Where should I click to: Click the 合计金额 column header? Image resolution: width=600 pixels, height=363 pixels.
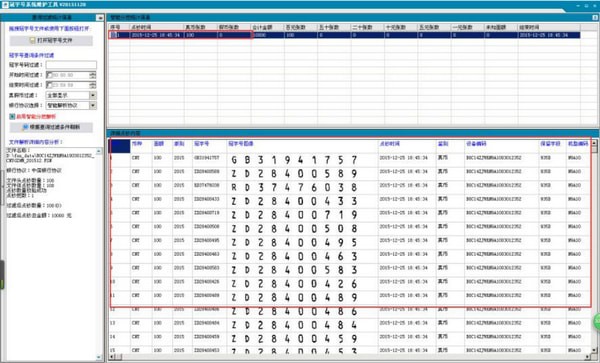point(267,28)
